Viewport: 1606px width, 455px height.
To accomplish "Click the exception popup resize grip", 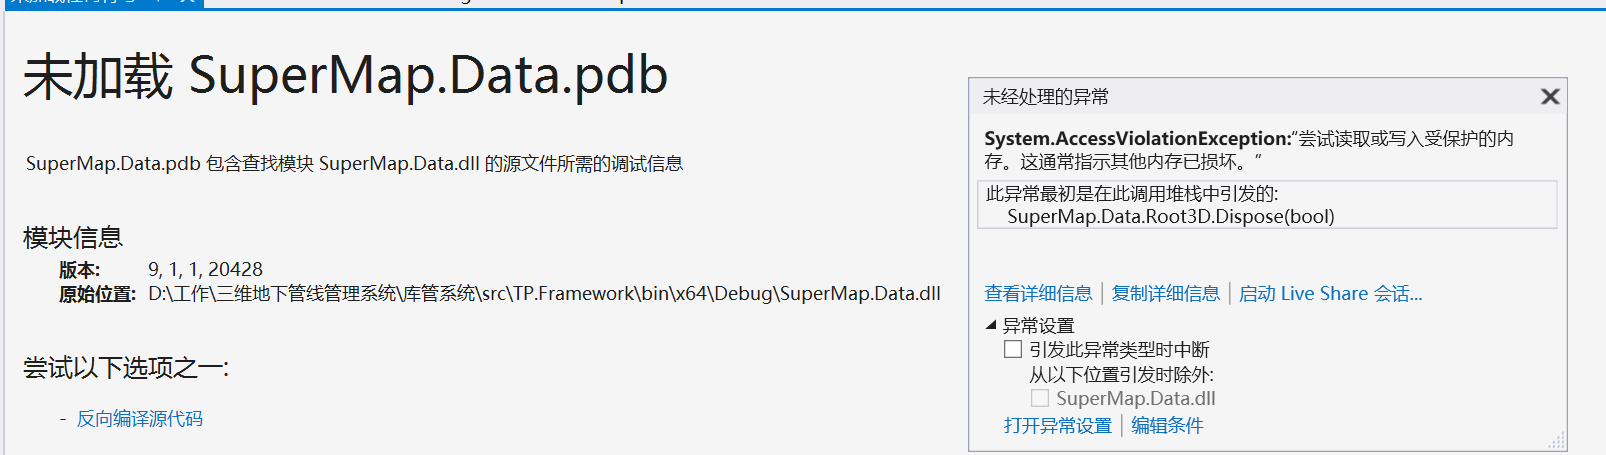I will (x=1556, y=441).
